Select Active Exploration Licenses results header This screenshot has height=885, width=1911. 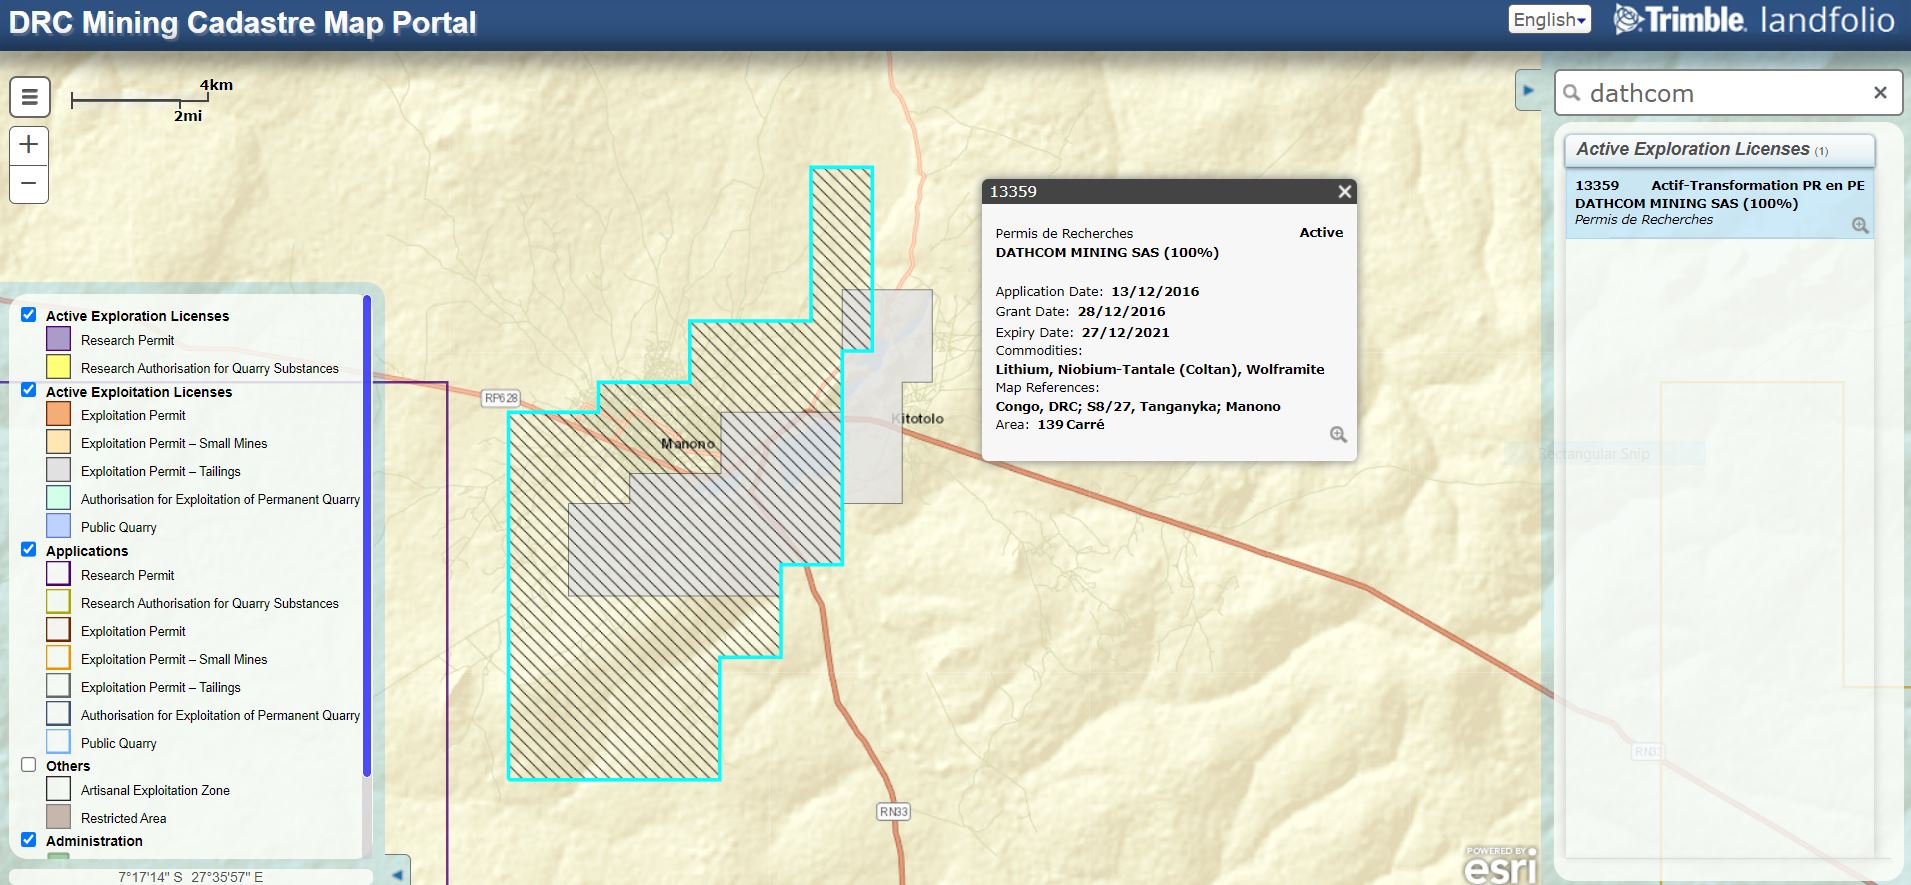coord(1719,150)
